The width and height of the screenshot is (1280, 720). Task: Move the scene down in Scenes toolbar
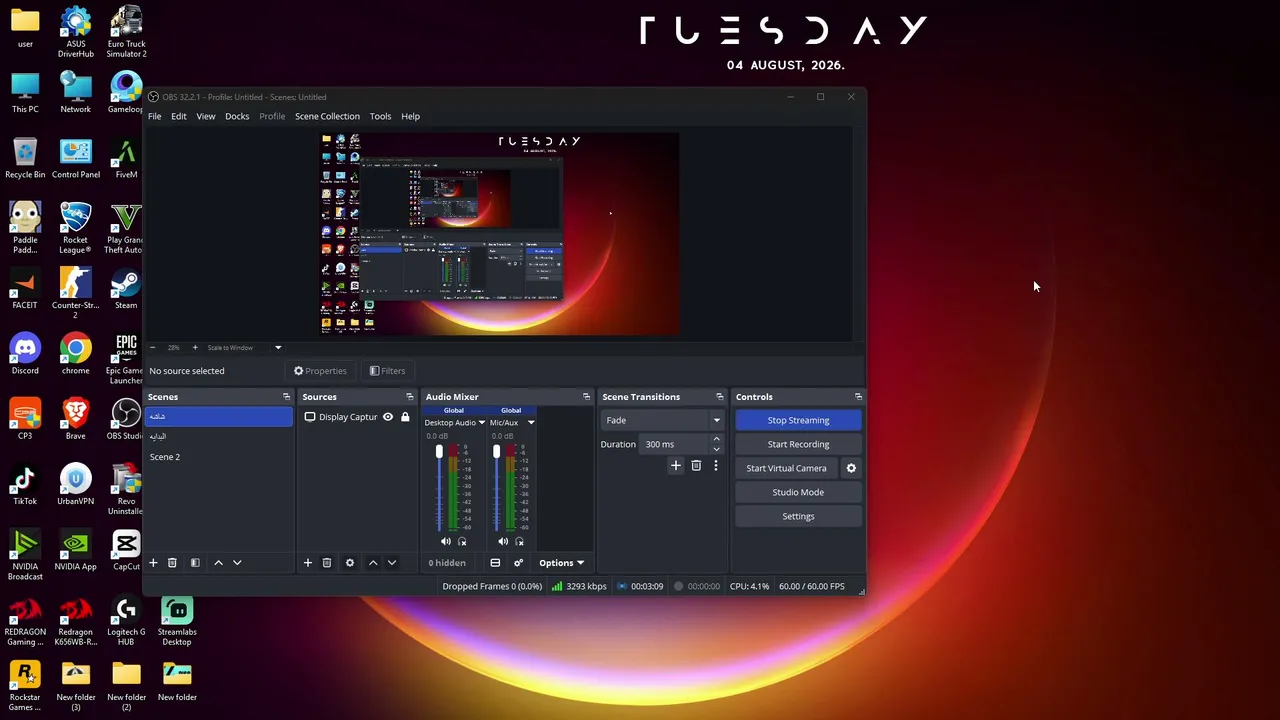237,563
